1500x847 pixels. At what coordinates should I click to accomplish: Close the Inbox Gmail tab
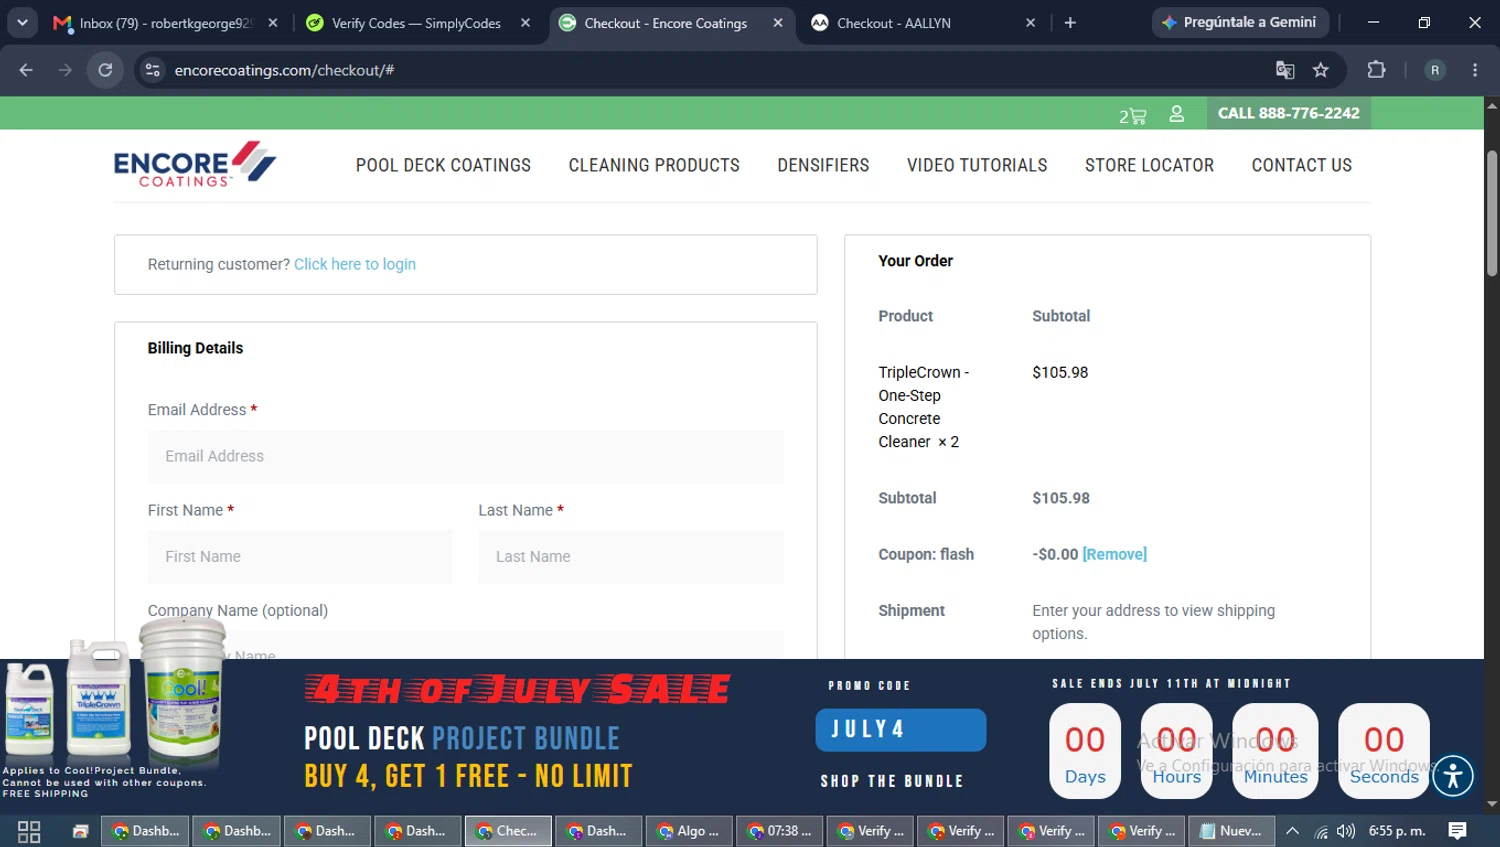coord(273,23)
